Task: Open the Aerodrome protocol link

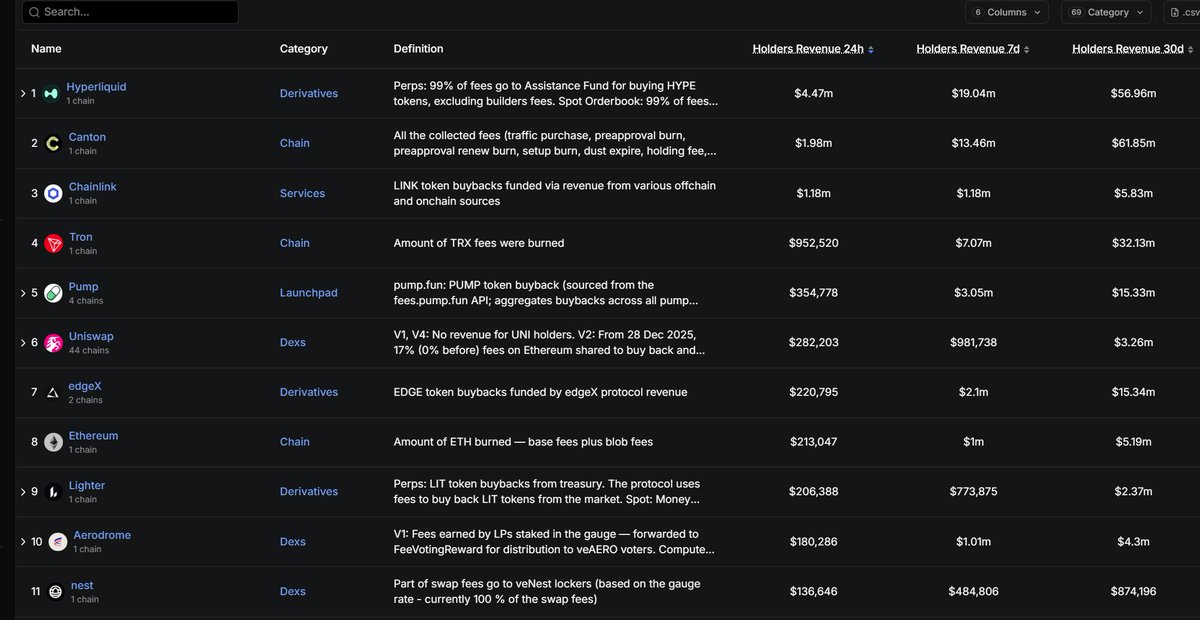Action: pos(102,535)
